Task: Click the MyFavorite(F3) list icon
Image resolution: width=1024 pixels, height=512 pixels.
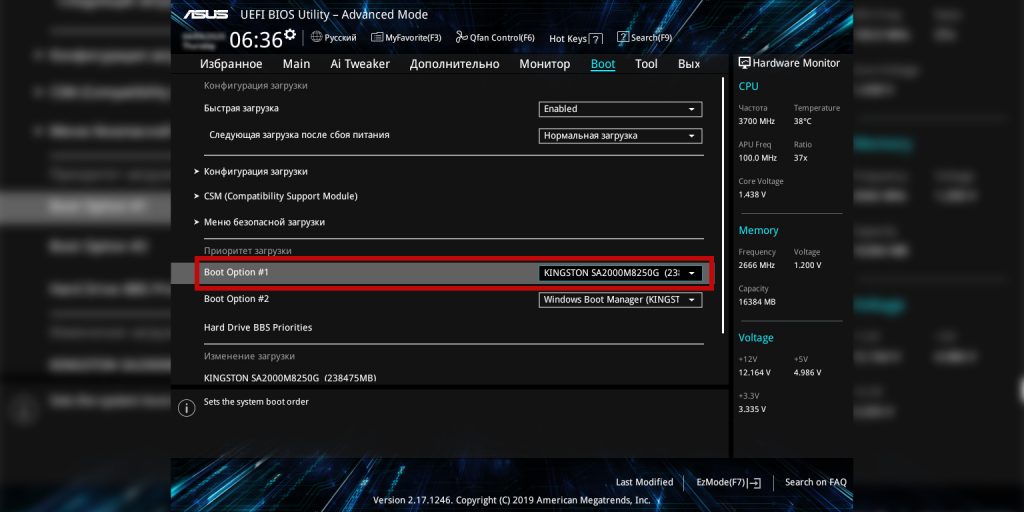Action: (377, 37)
